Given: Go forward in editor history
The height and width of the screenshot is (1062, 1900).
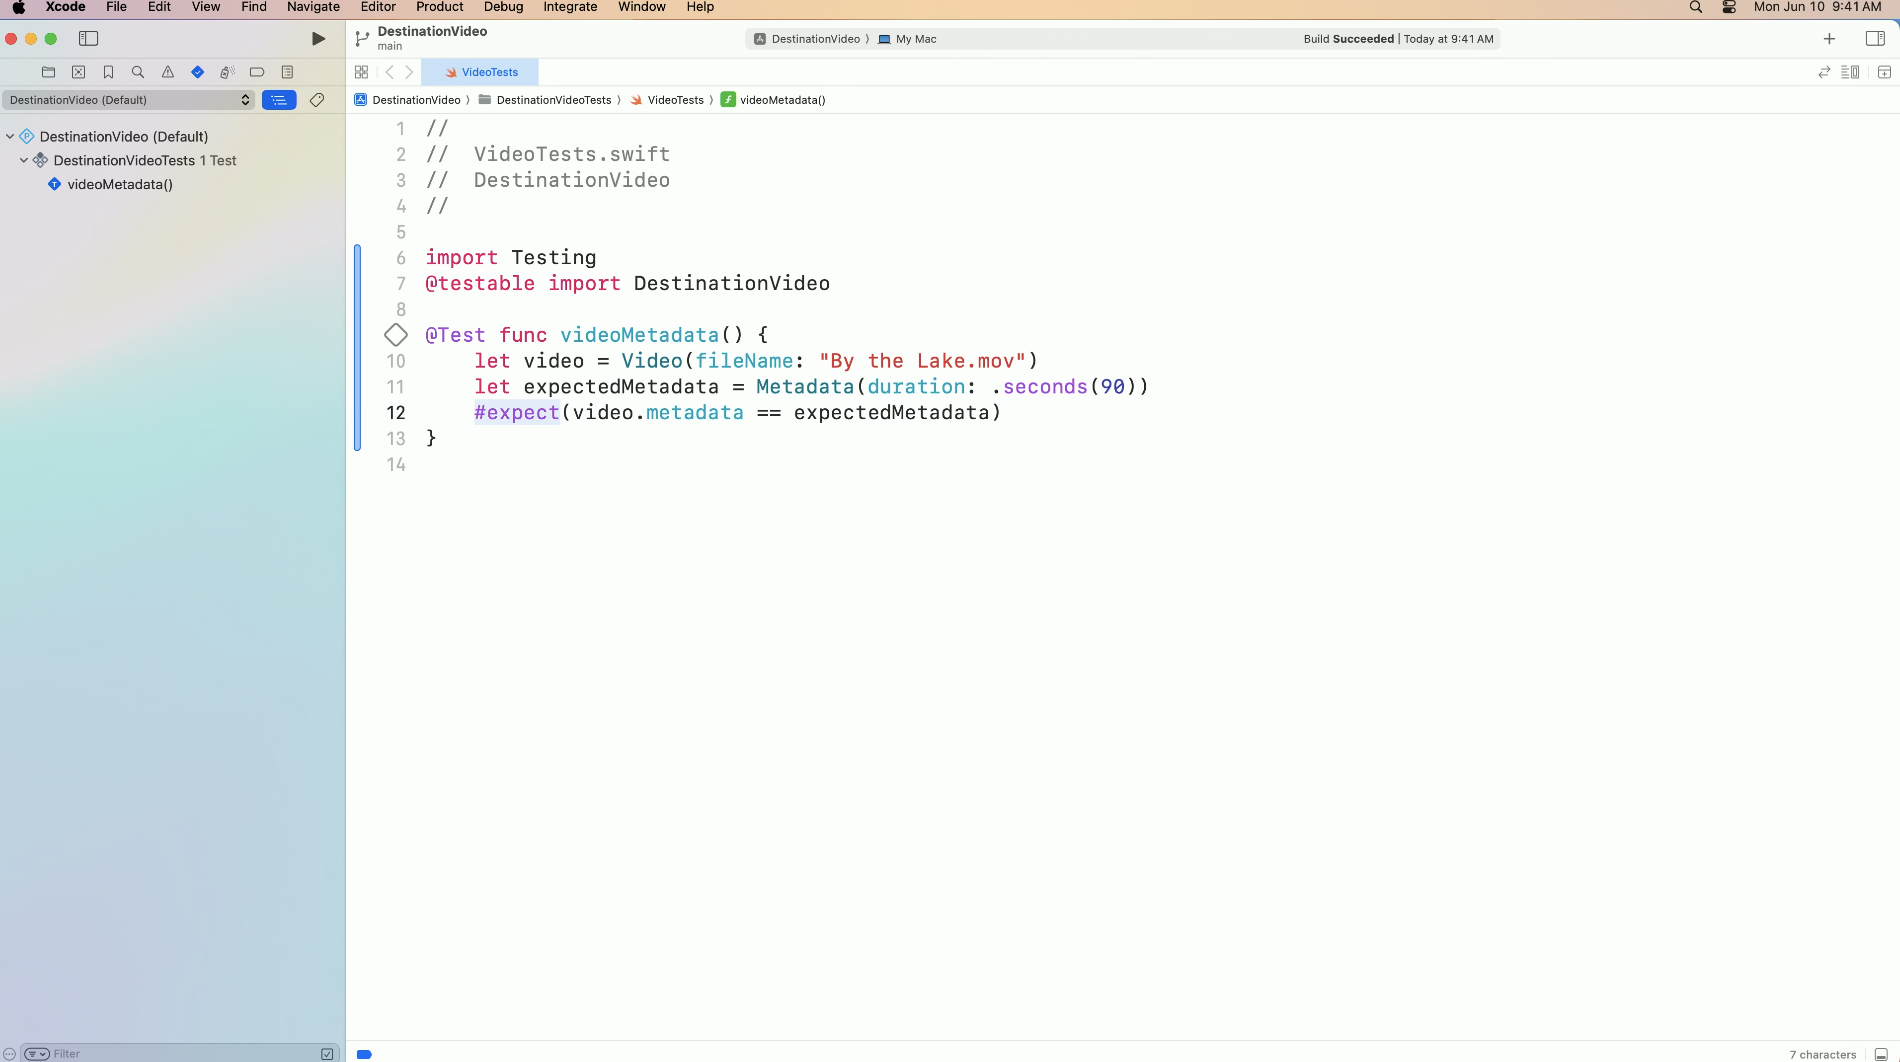Looking at the screenshot, I should [409, 72].
